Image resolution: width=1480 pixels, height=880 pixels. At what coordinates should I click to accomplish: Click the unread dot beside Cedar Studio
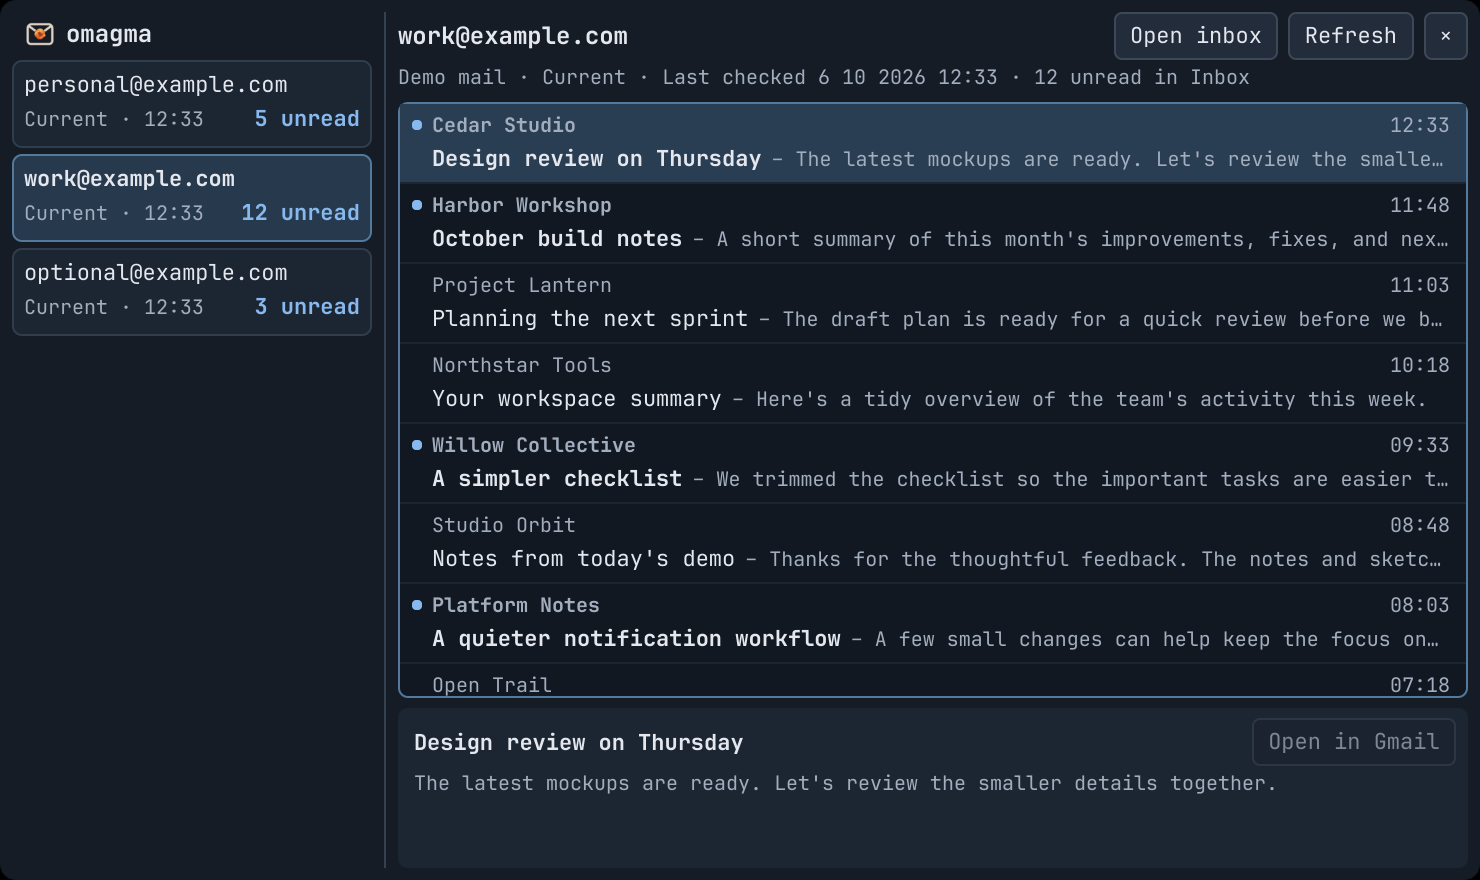pos(417,125)
